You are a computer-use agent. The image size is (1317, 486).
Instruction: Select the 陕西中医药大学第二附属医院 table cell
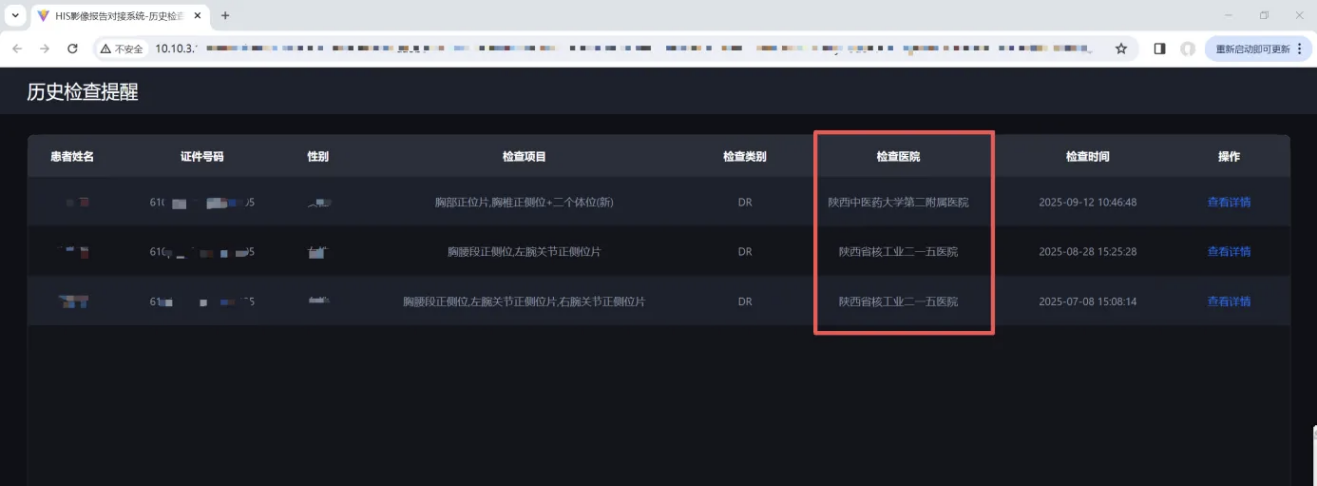tap(897, 202)
